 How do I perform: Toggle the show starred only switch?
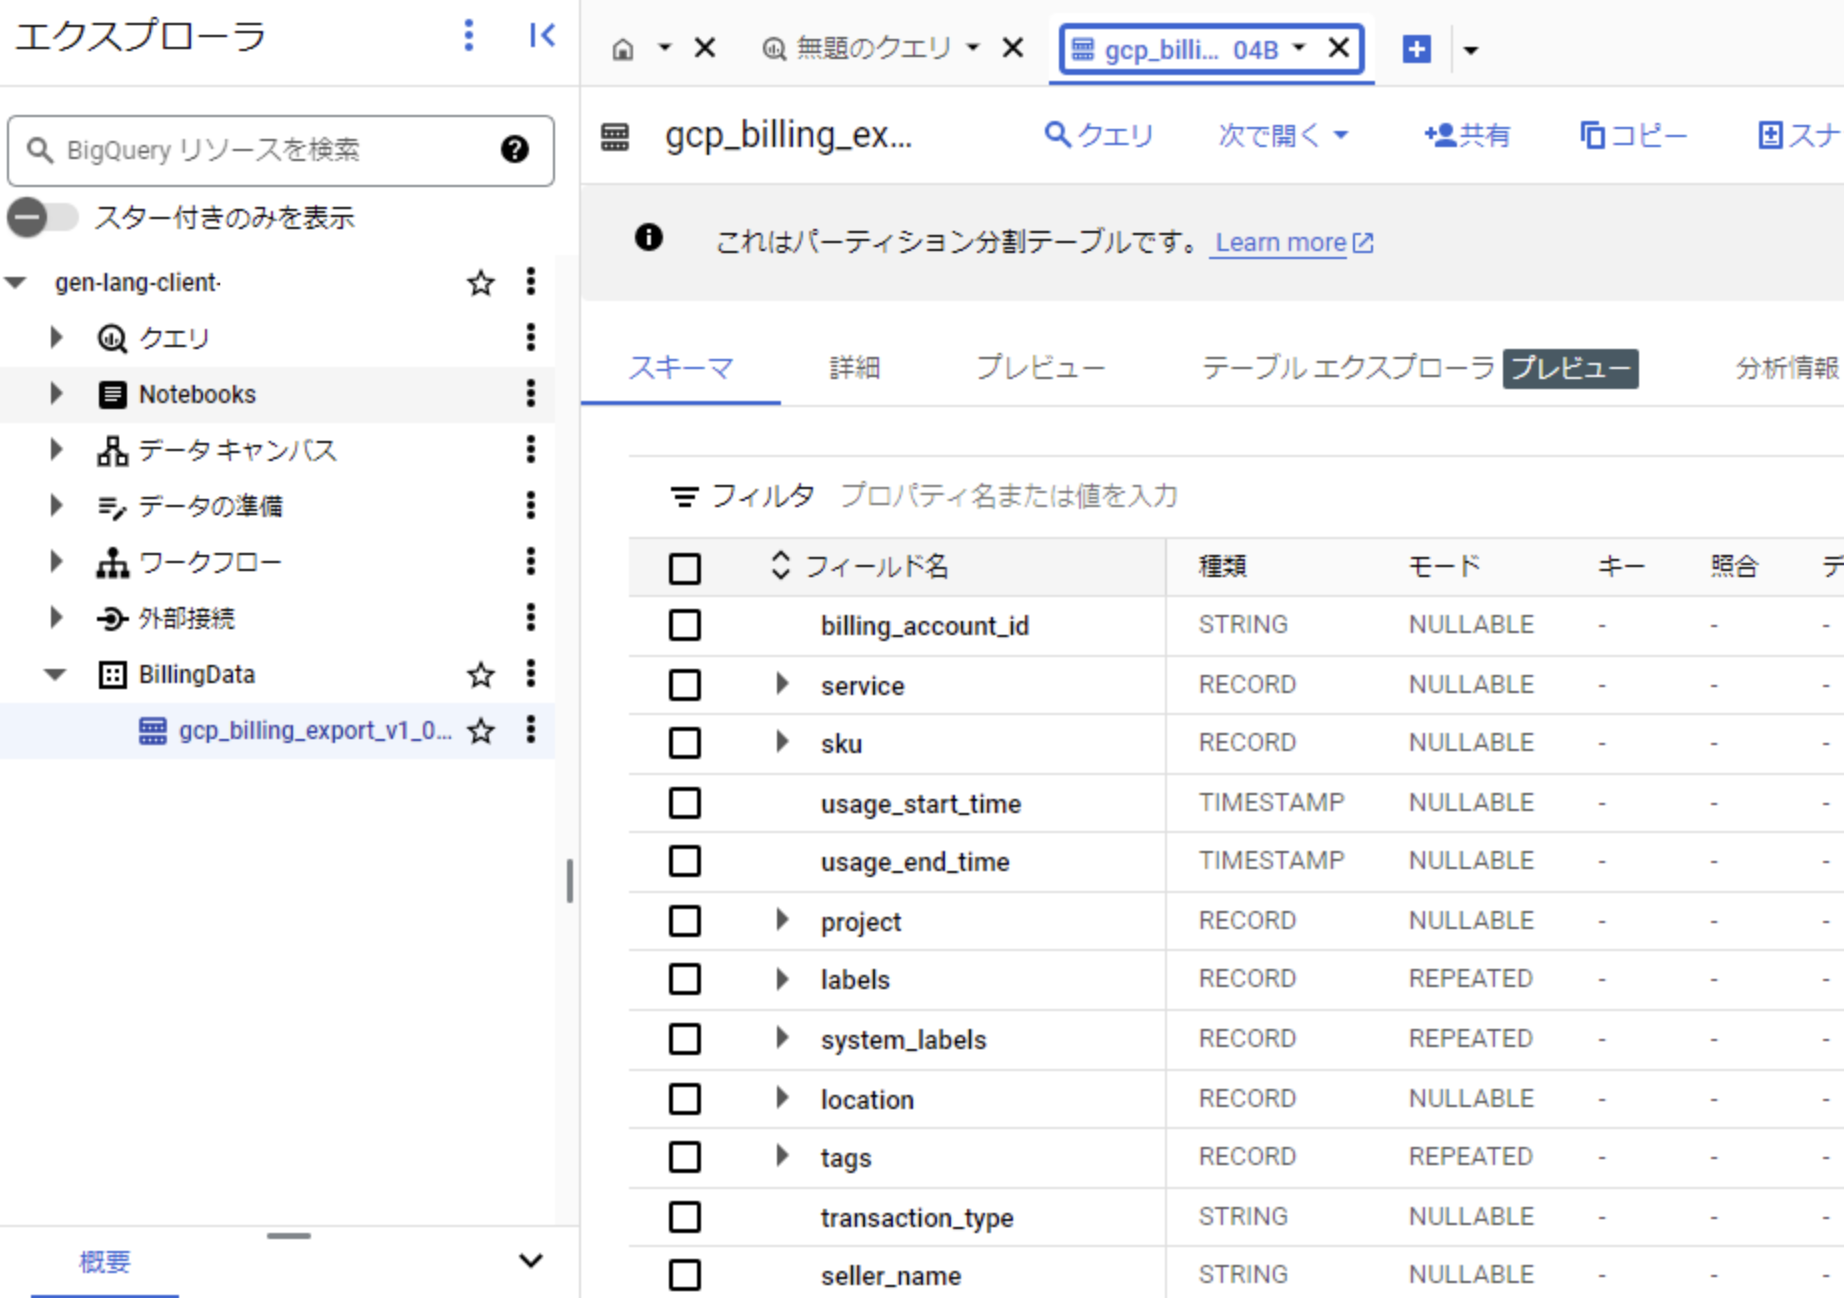(42, 217)
